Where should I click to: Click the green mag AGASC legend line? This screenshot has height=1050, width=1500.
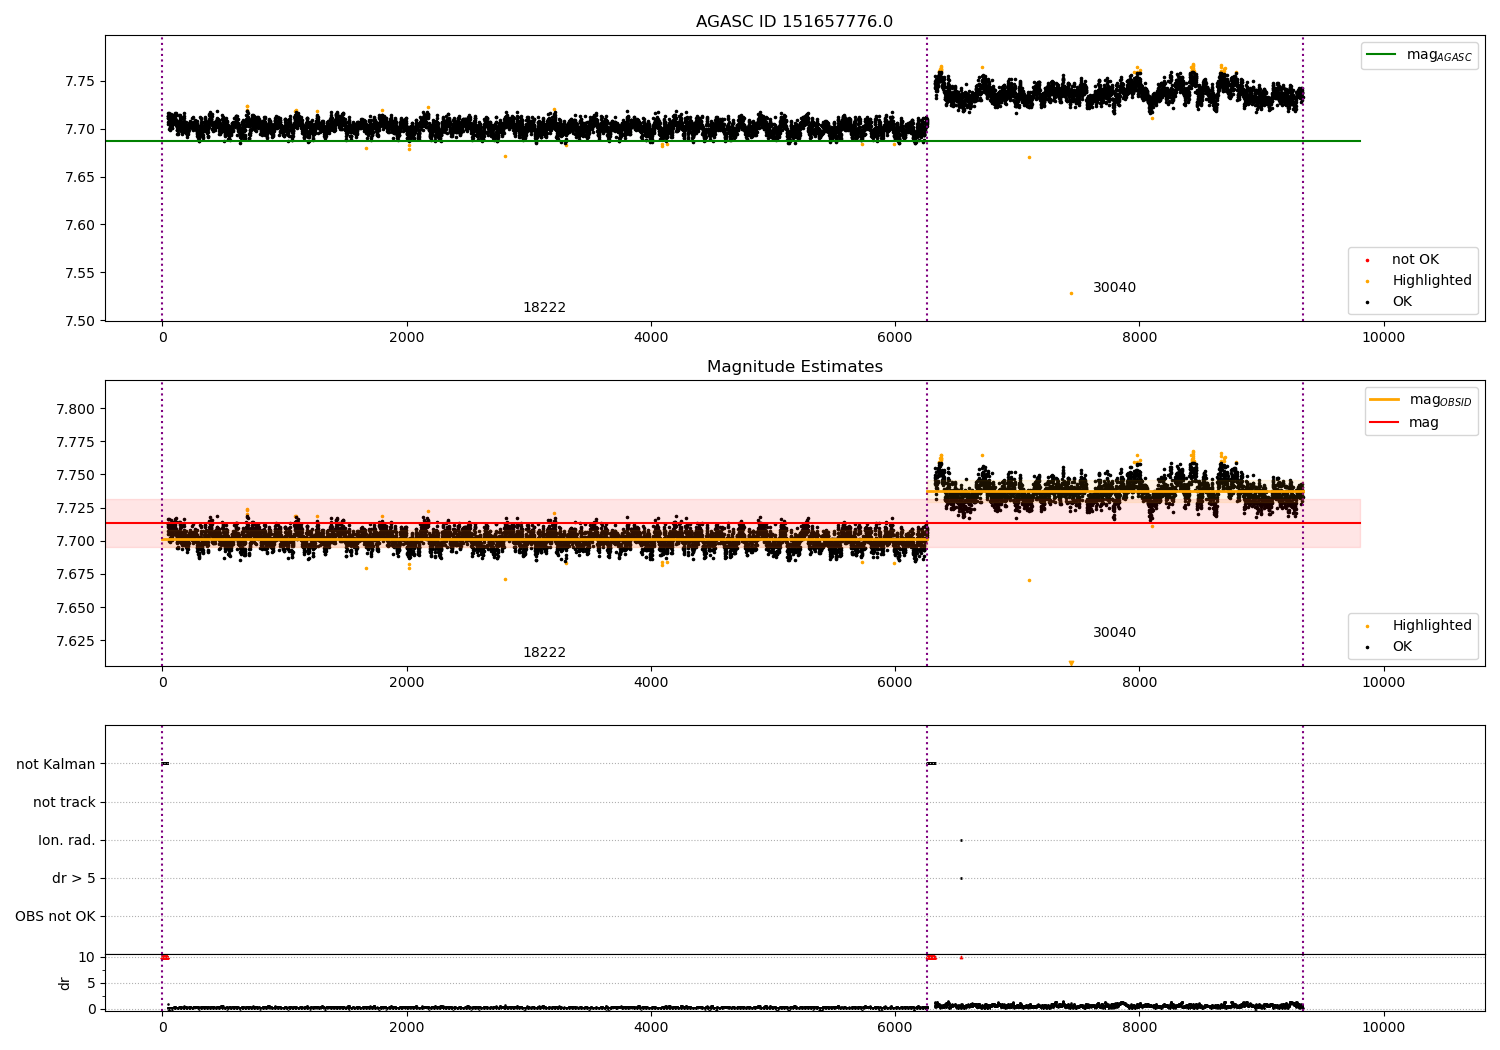click(x=1382, y=55)
